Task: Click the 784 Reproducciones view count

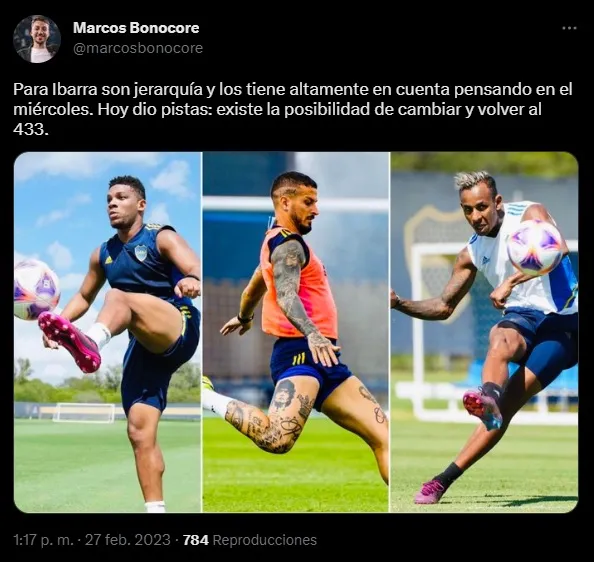Action: tap(250, 540)
